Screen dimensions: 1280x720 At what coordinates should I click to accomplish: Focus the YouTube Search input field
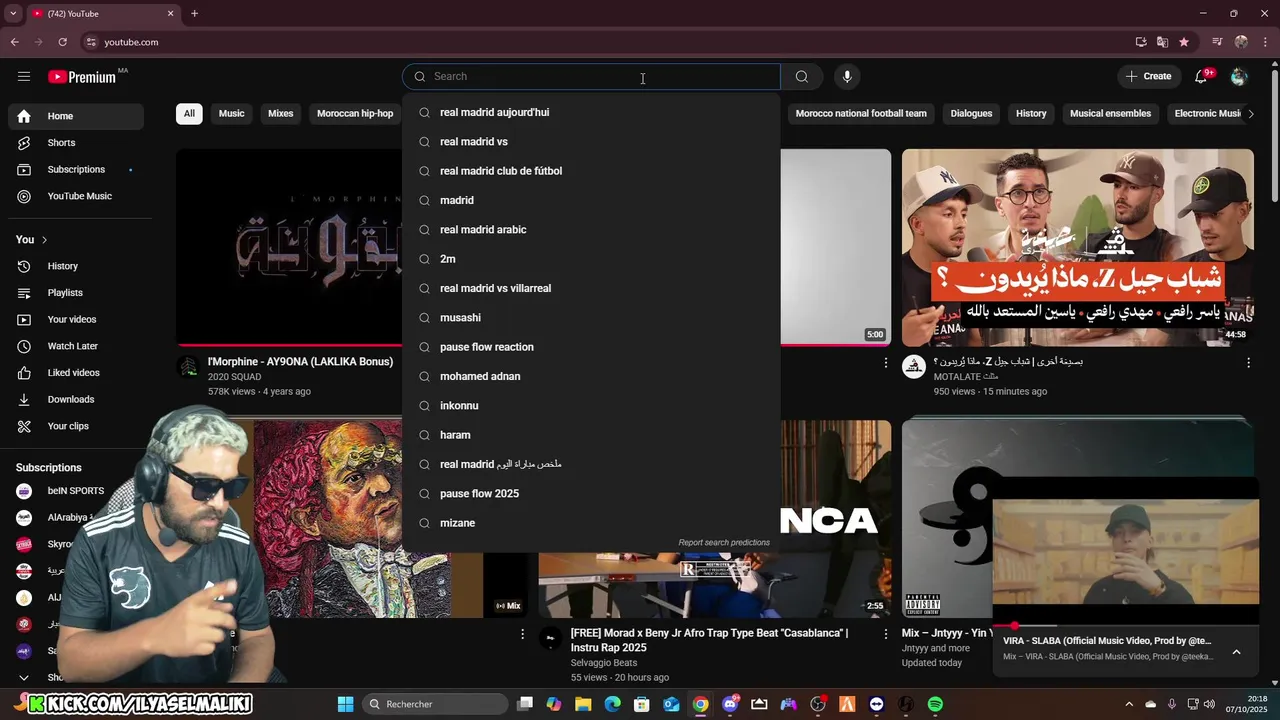pos(591,76)
